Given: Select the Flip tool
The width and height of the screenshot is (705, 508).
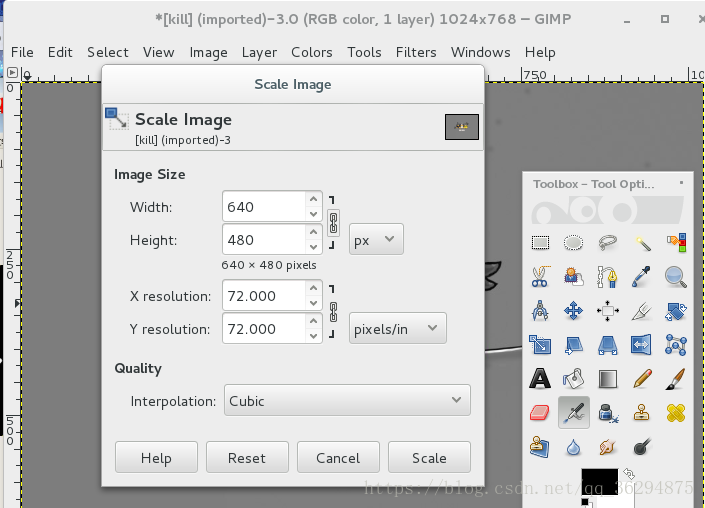Looking at the screenshot, I should (x=642, y=345).
